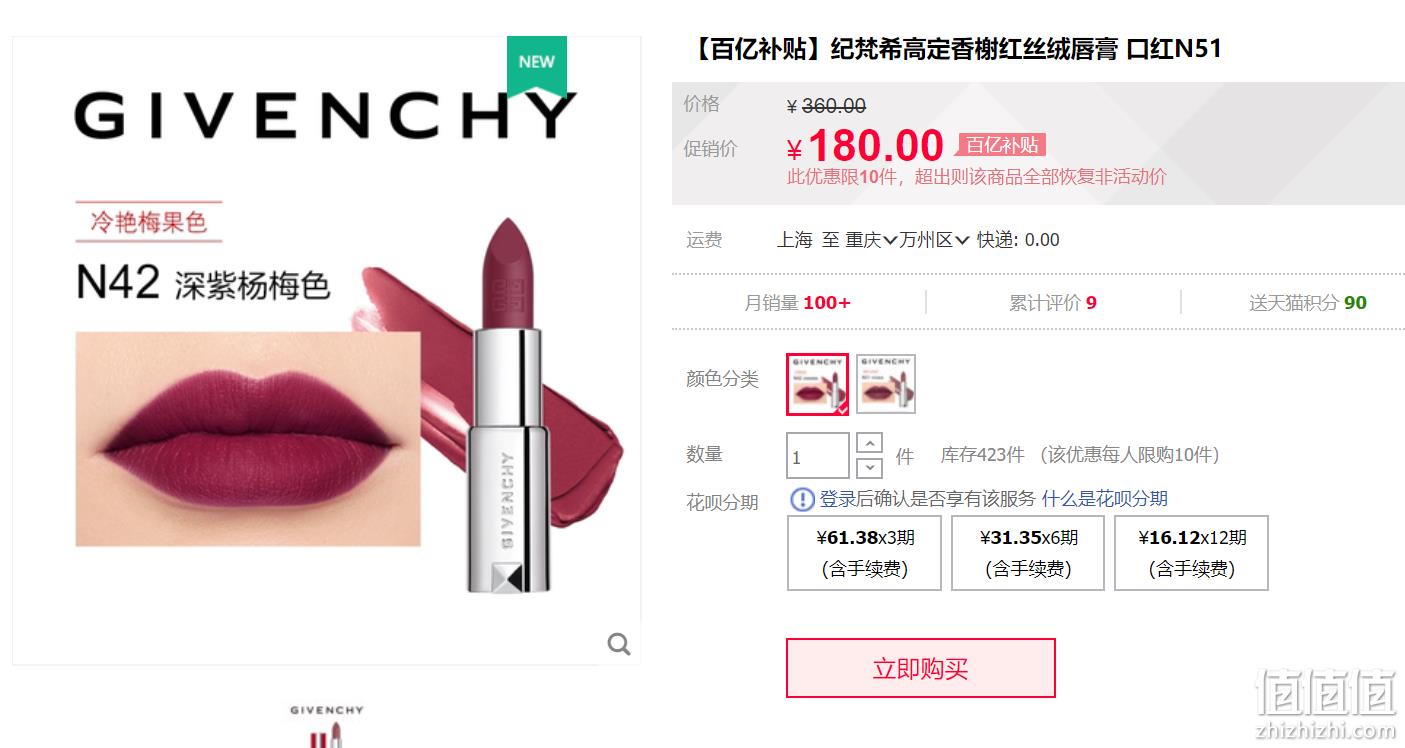Viewport: 1405px width, 748px height.
Task: Click the magnifier zoom icon on product image
Action: pyautogui.click(x=619, y=644)
